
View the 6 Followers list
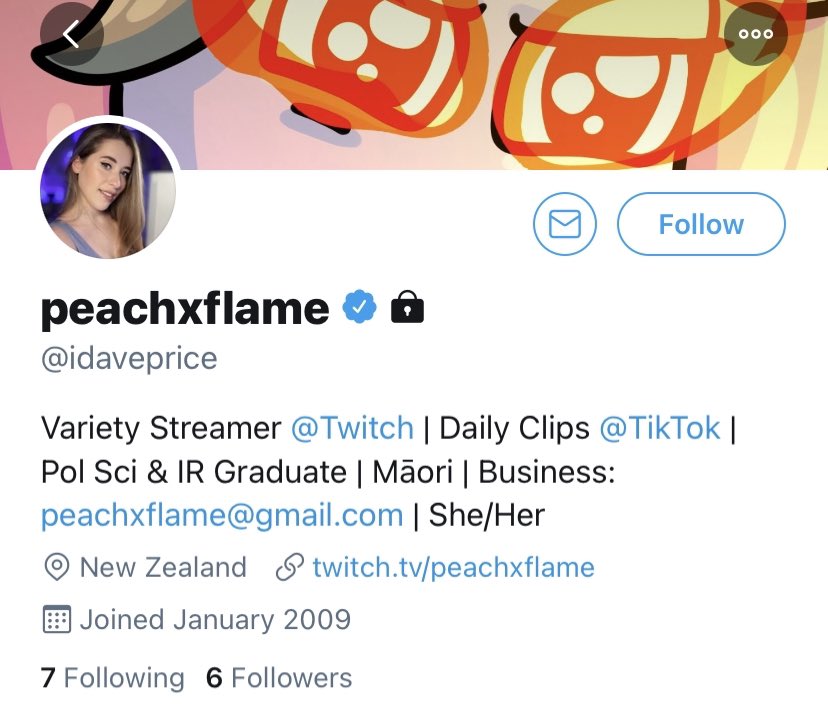[279, 678]
